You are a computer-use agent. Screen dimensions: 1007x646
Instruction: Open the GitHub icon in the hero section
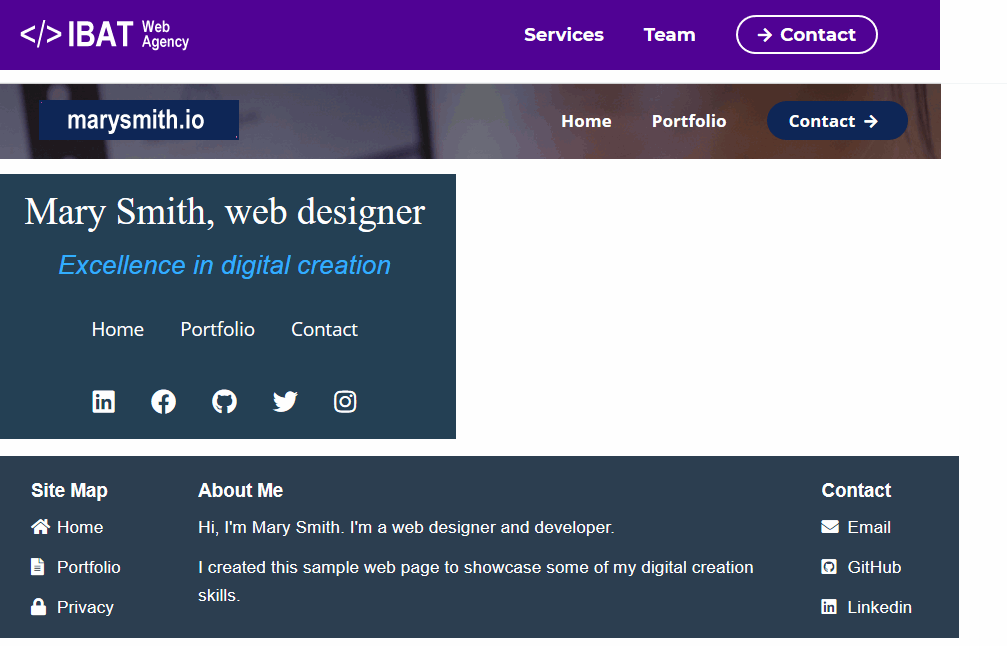point(224,401)
